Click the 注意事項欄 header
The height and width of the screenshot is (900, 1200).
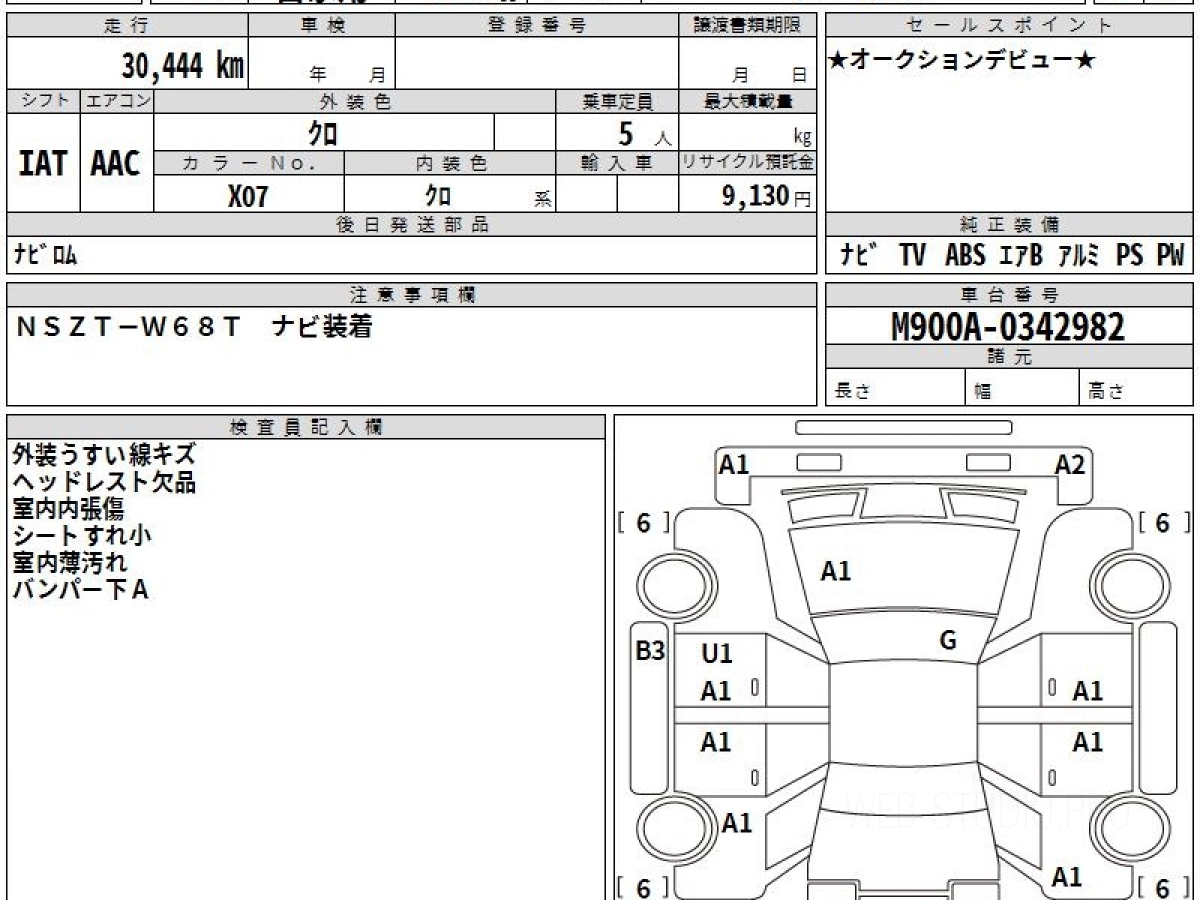[x=411, y=295]
